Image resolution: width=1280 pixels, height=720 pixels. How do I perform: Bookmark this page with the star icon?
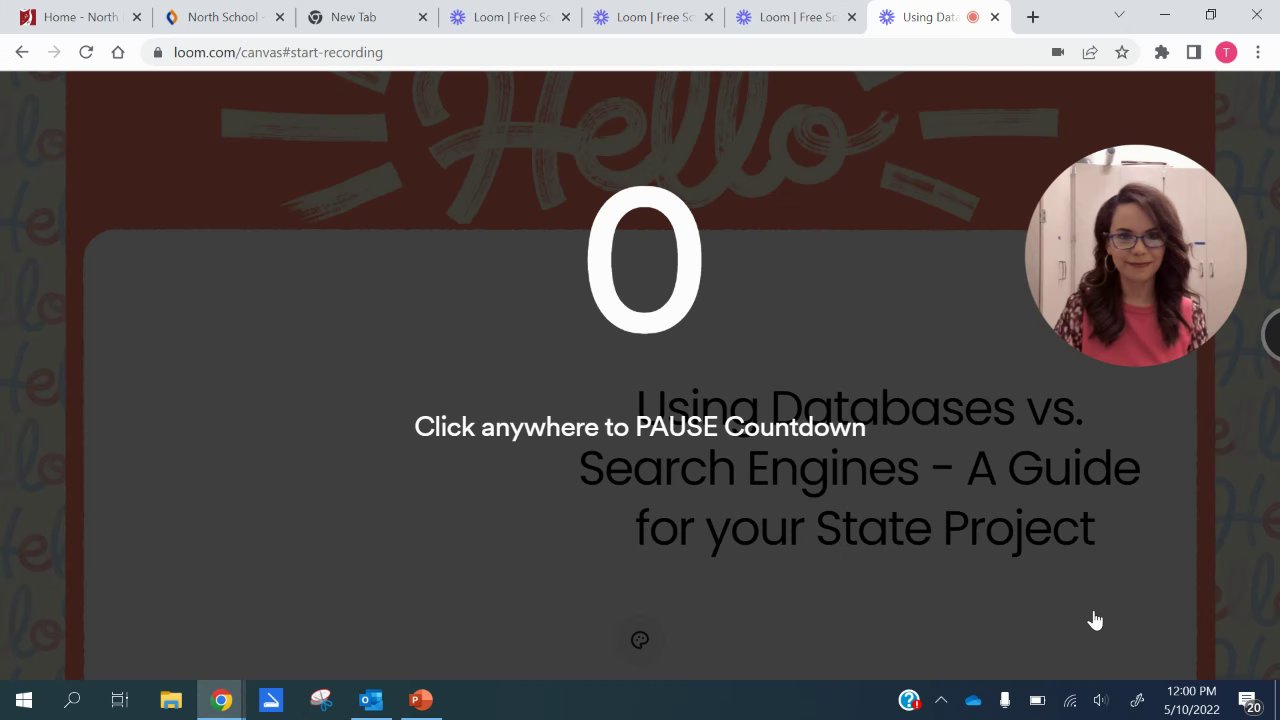(1122, 52)
